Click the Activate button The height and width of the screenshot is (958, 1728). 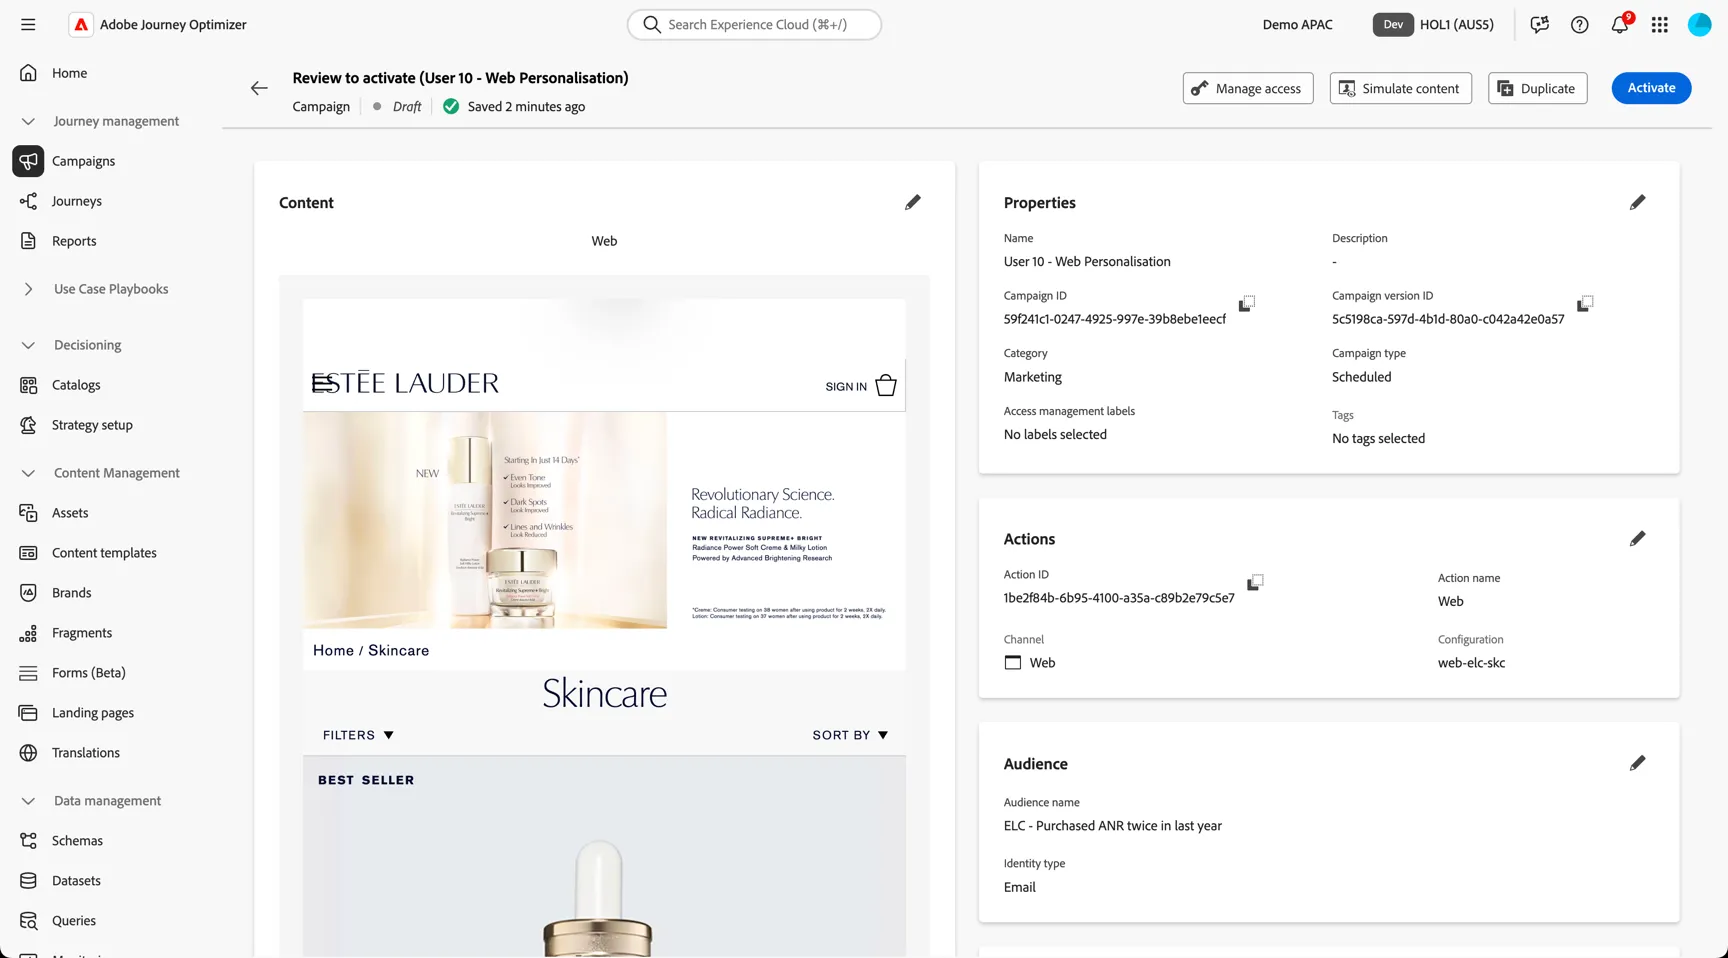1651,88
